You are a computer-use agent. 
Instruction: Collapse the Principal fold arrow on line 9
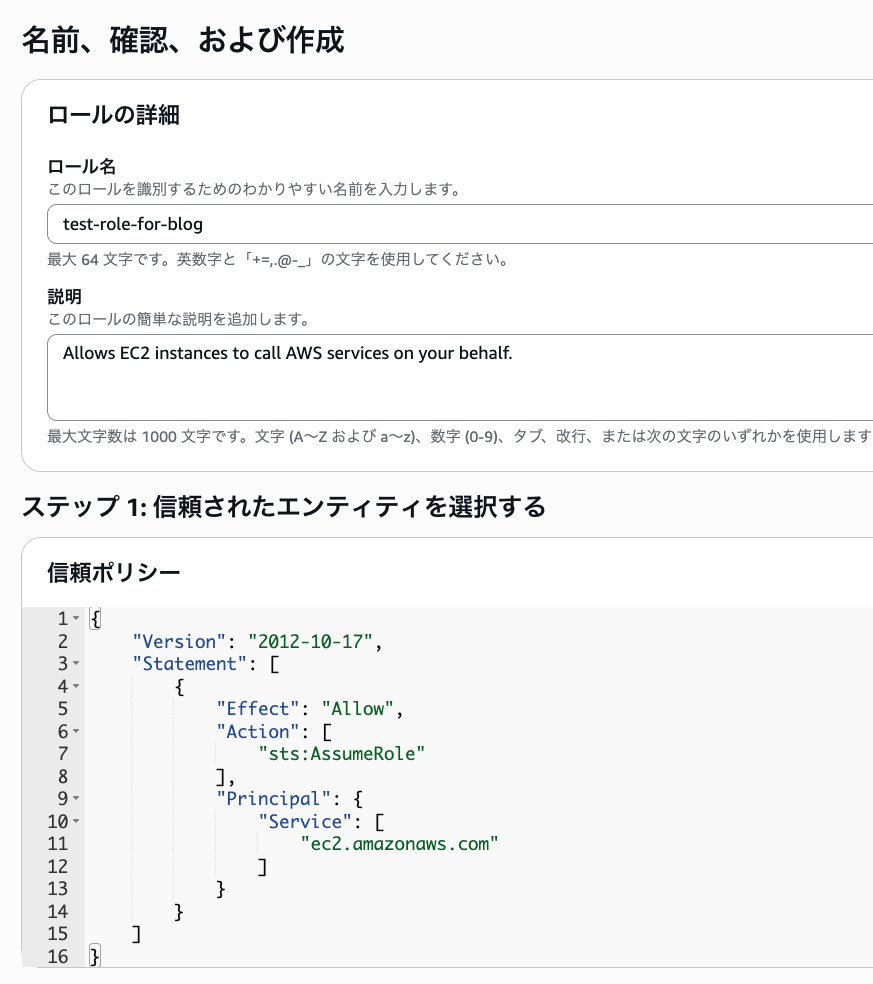76,798
